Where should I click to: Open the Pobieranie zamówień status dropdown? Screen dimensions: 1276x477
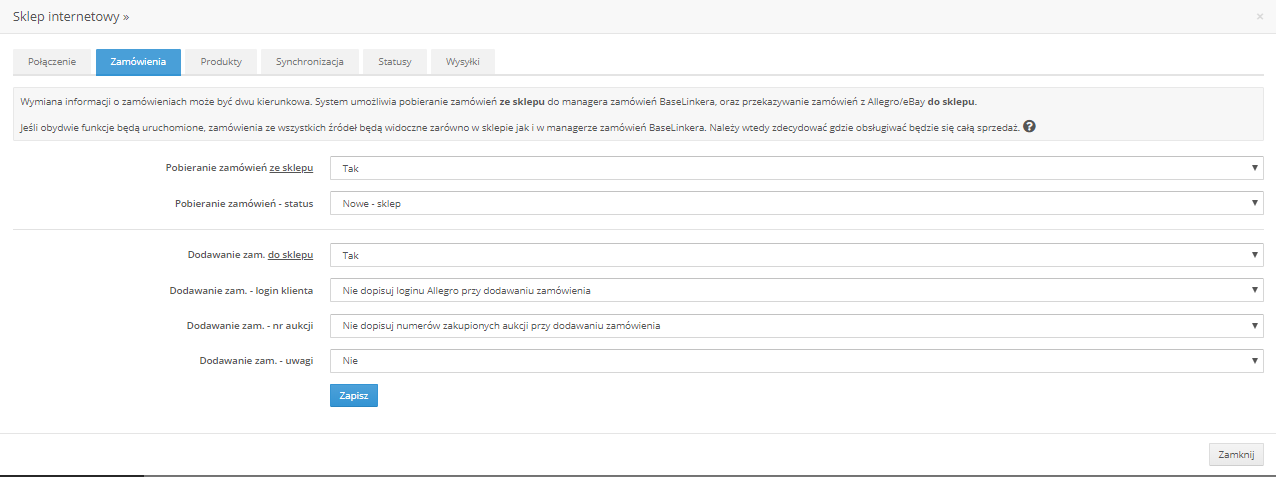click(x=796, y=203)
